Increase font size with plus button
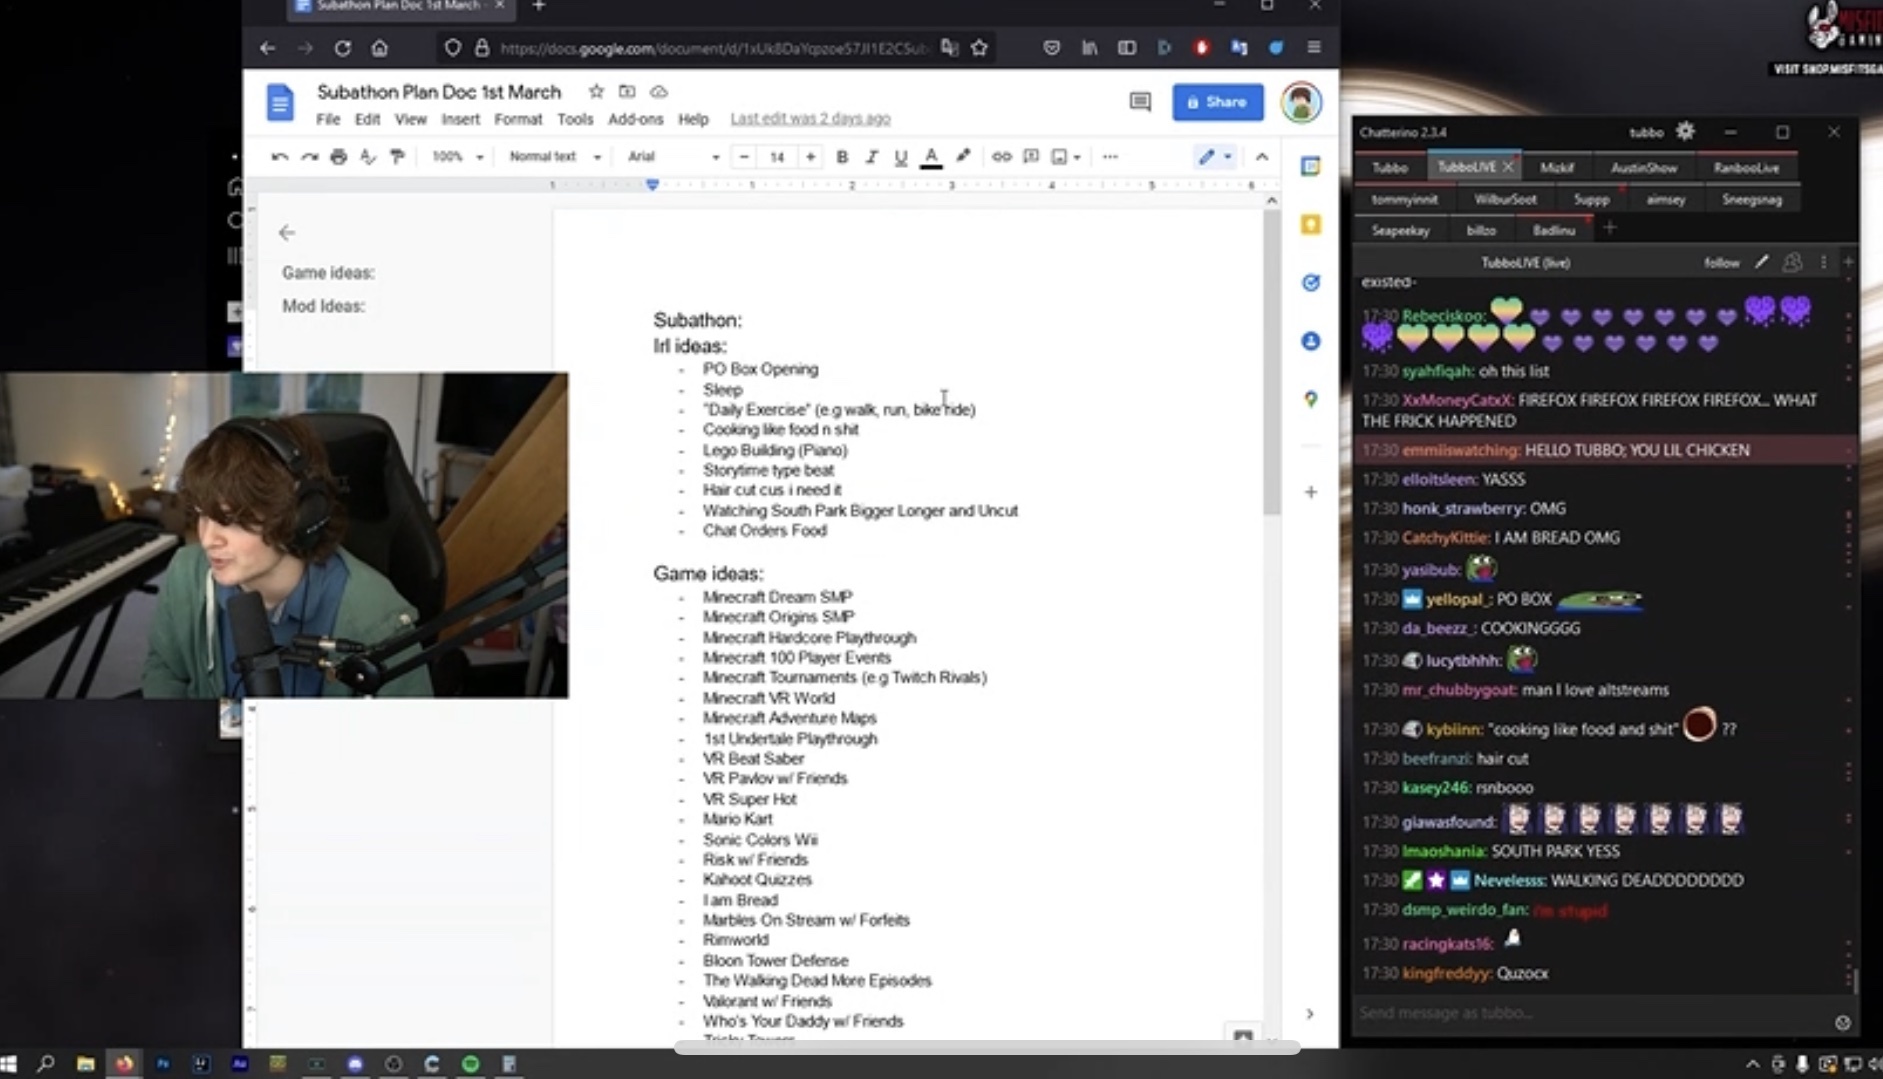 pos(810,157)
